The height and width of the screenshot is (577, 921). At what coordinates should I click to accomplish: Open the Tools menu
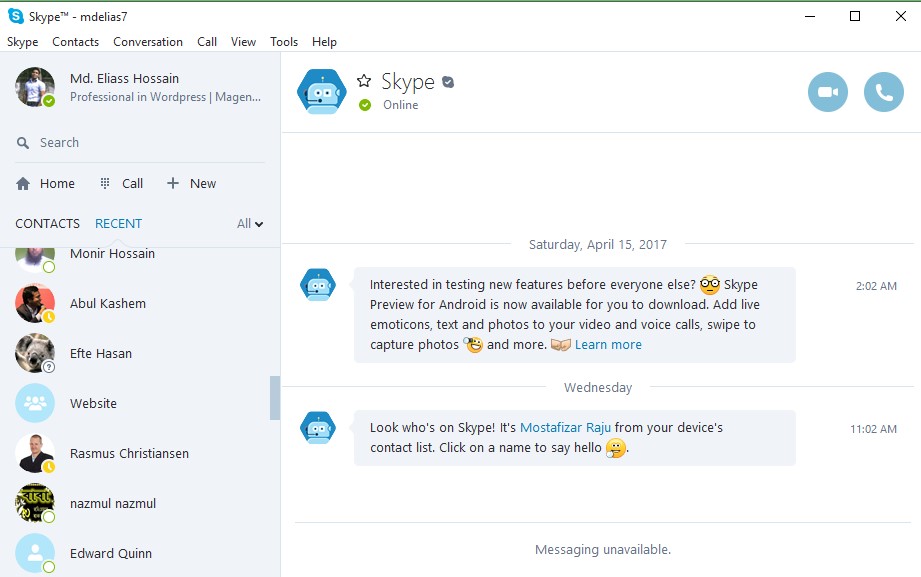coord(284,42)
